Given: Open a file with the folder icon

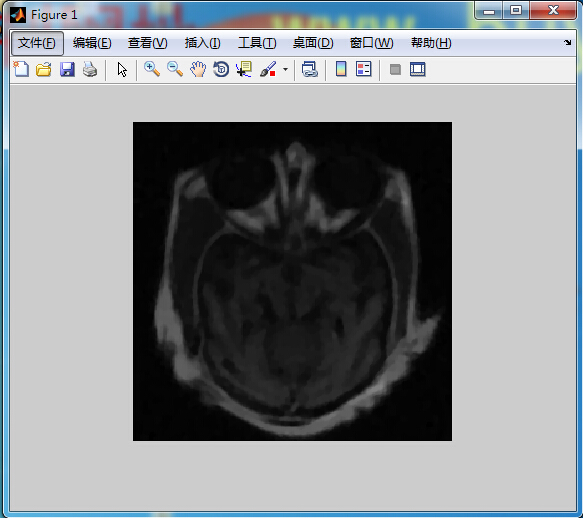Looking at the screenshot, I should (44, 69).
